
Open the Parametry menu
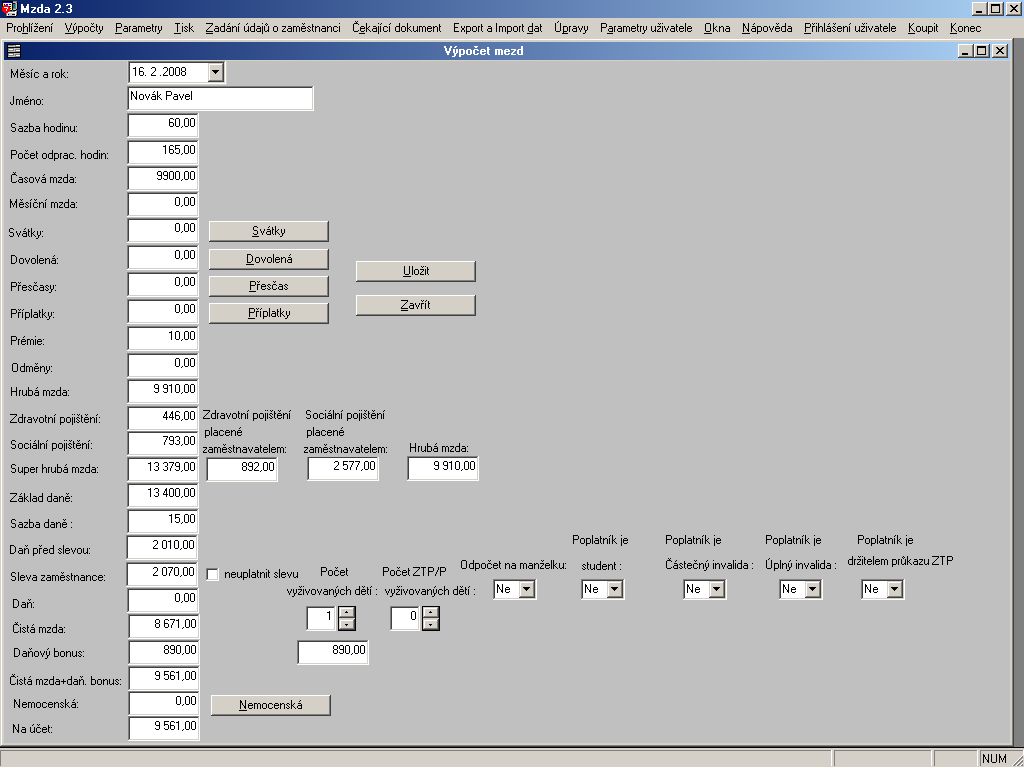point(138,28)
